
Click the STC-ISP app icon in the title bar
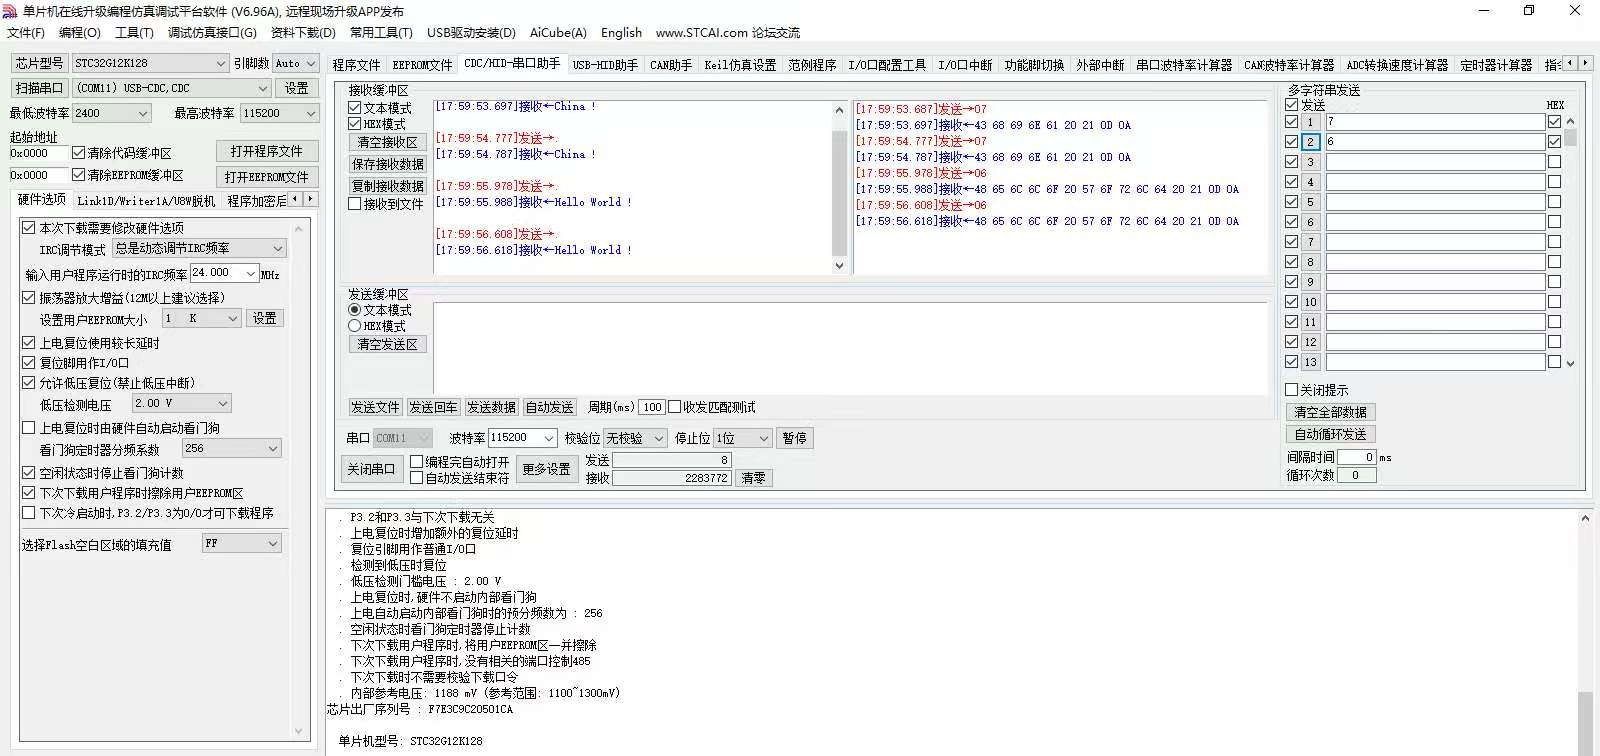pos(10,11)
